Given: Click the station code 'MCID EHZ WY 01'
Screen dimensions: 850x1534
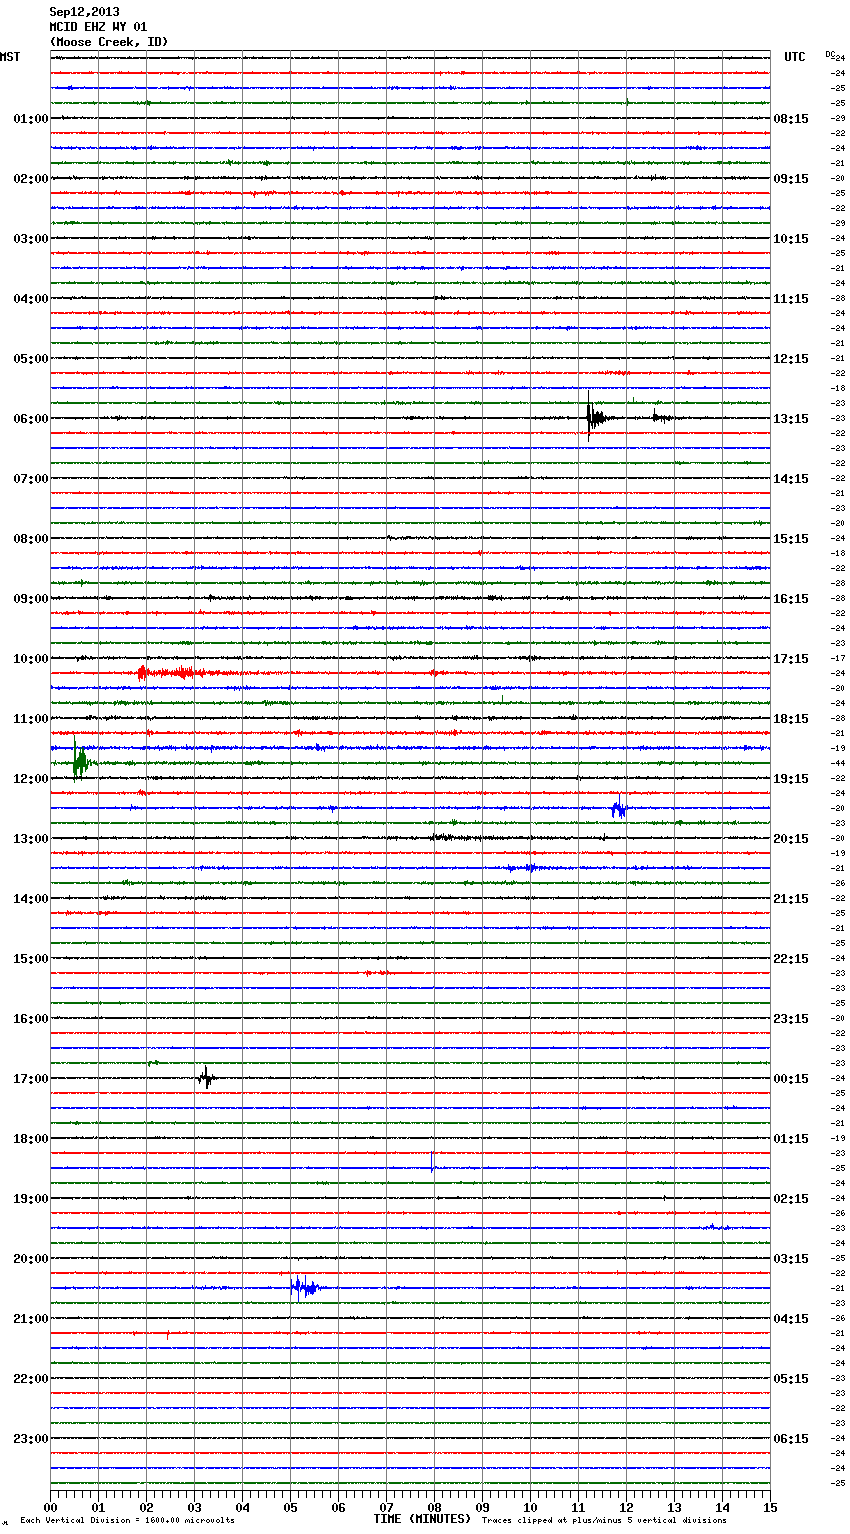Looking at the screenshot, I should 98,27.
